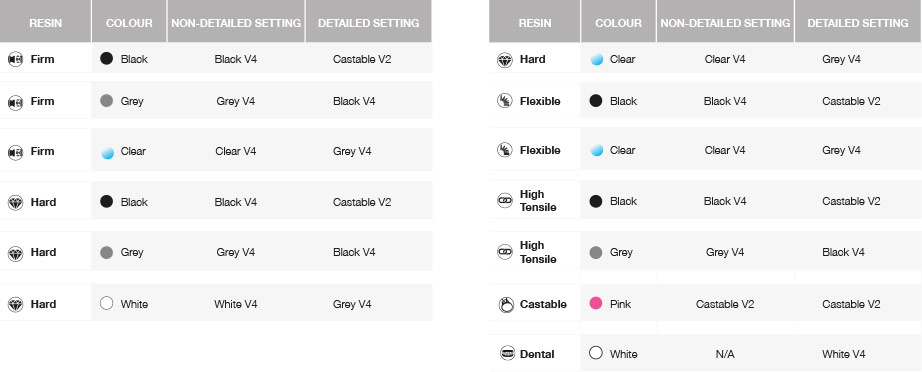The height and width of the screenshot is (372, 922).
Task: Select the pink Castable colour swatch
Action: point(596,304)
